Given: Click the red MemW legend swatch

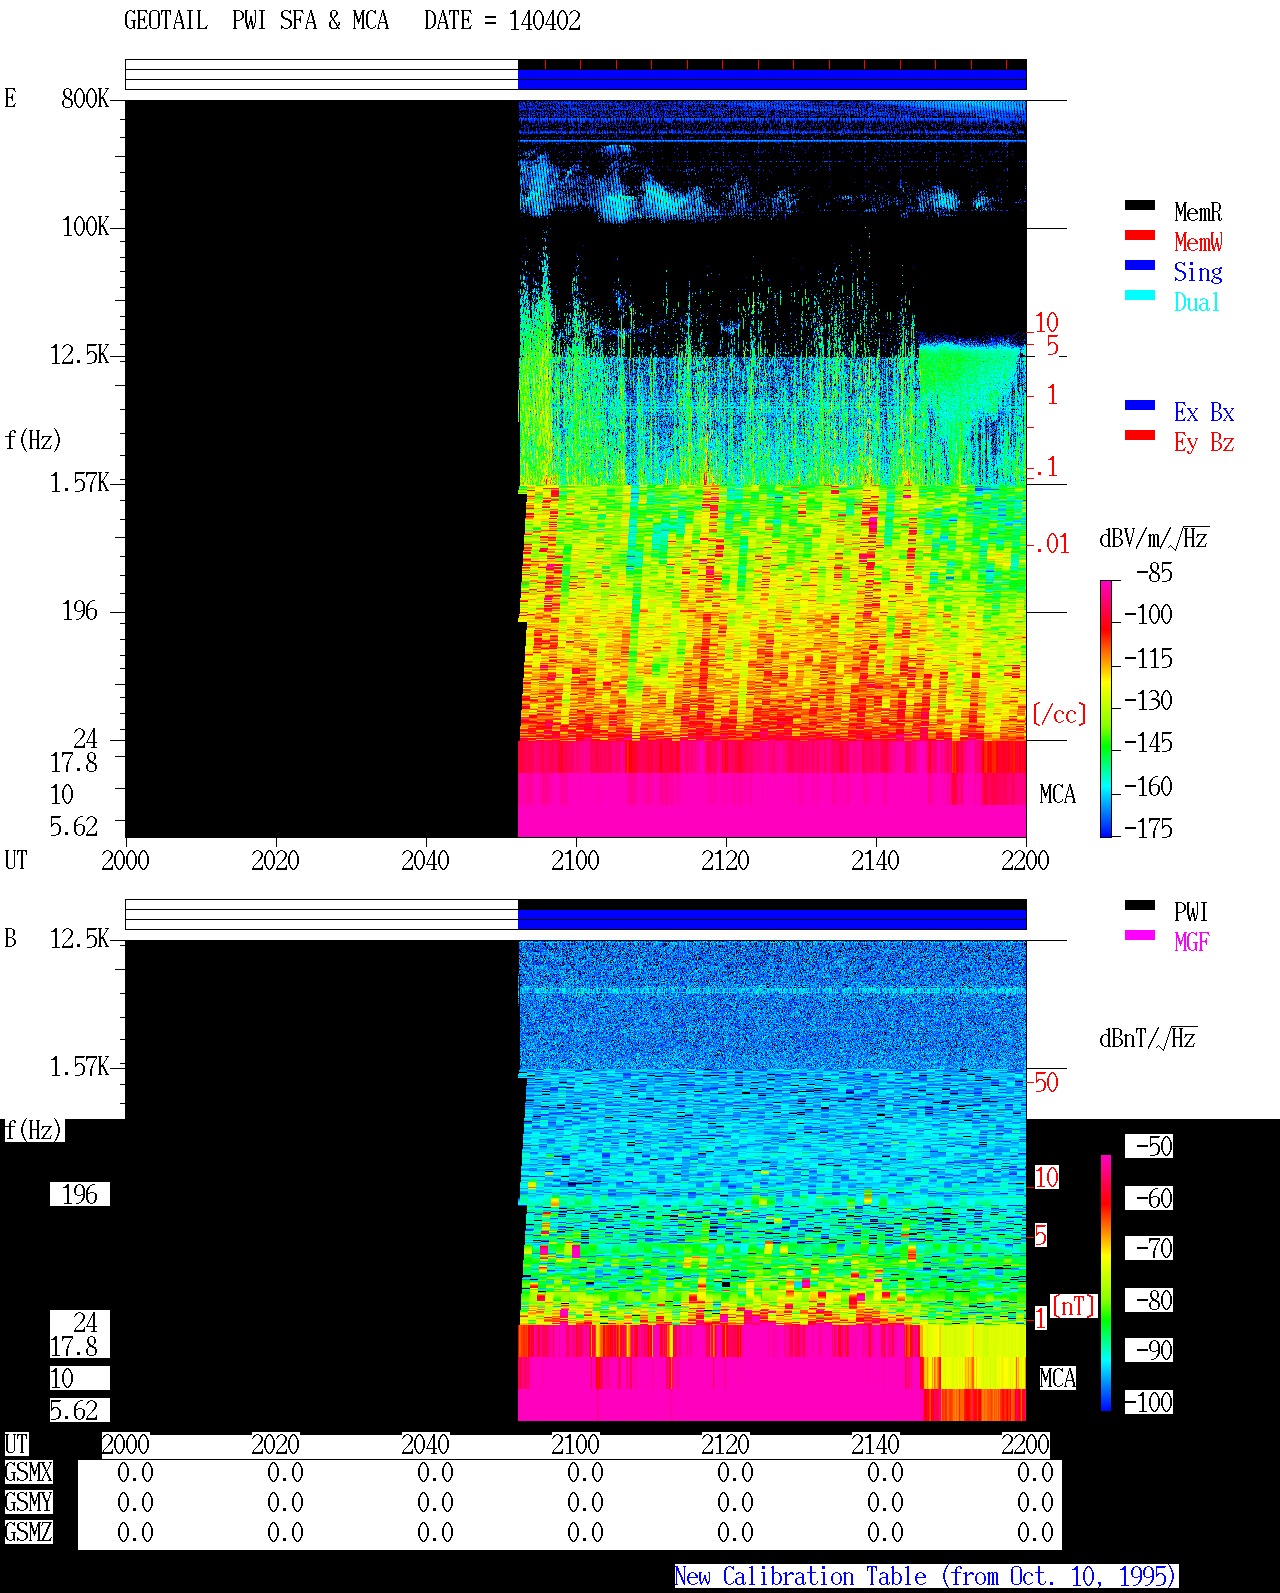Looking at the screenshot, I should [x=1140, y=236].
